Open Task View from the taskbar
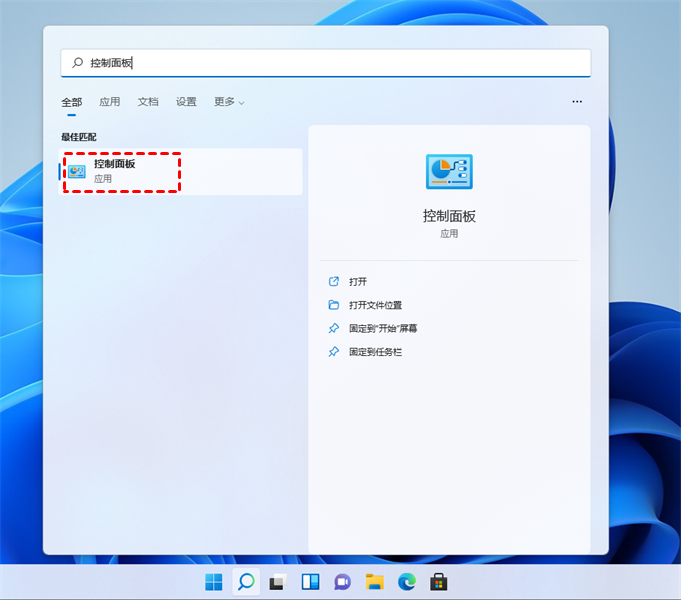The height and width of the screenshot is (600, 681). pos(278,582)
